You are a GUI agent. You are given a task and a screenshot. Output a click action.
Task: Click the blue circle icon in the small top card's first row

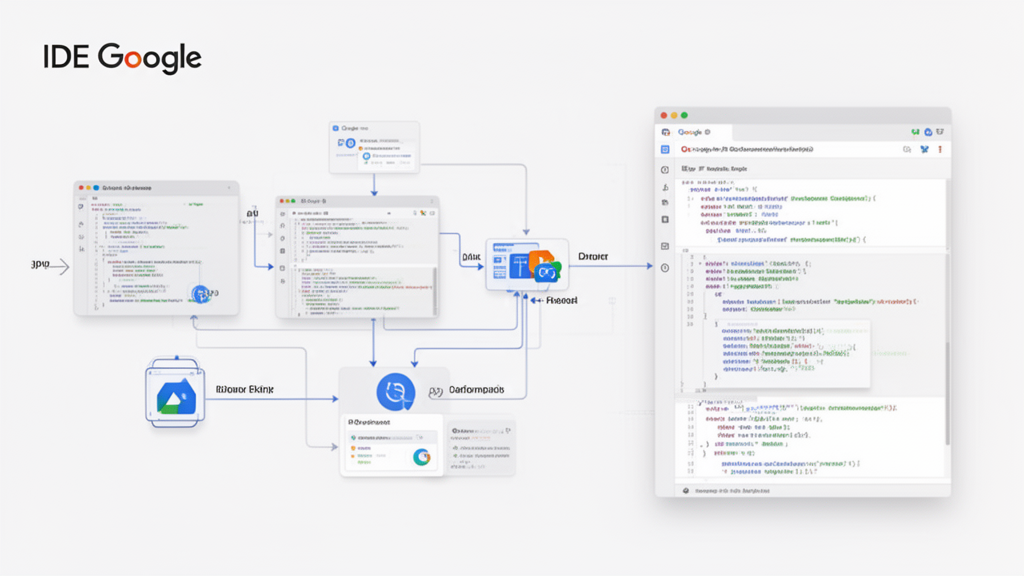coord(350,142)
